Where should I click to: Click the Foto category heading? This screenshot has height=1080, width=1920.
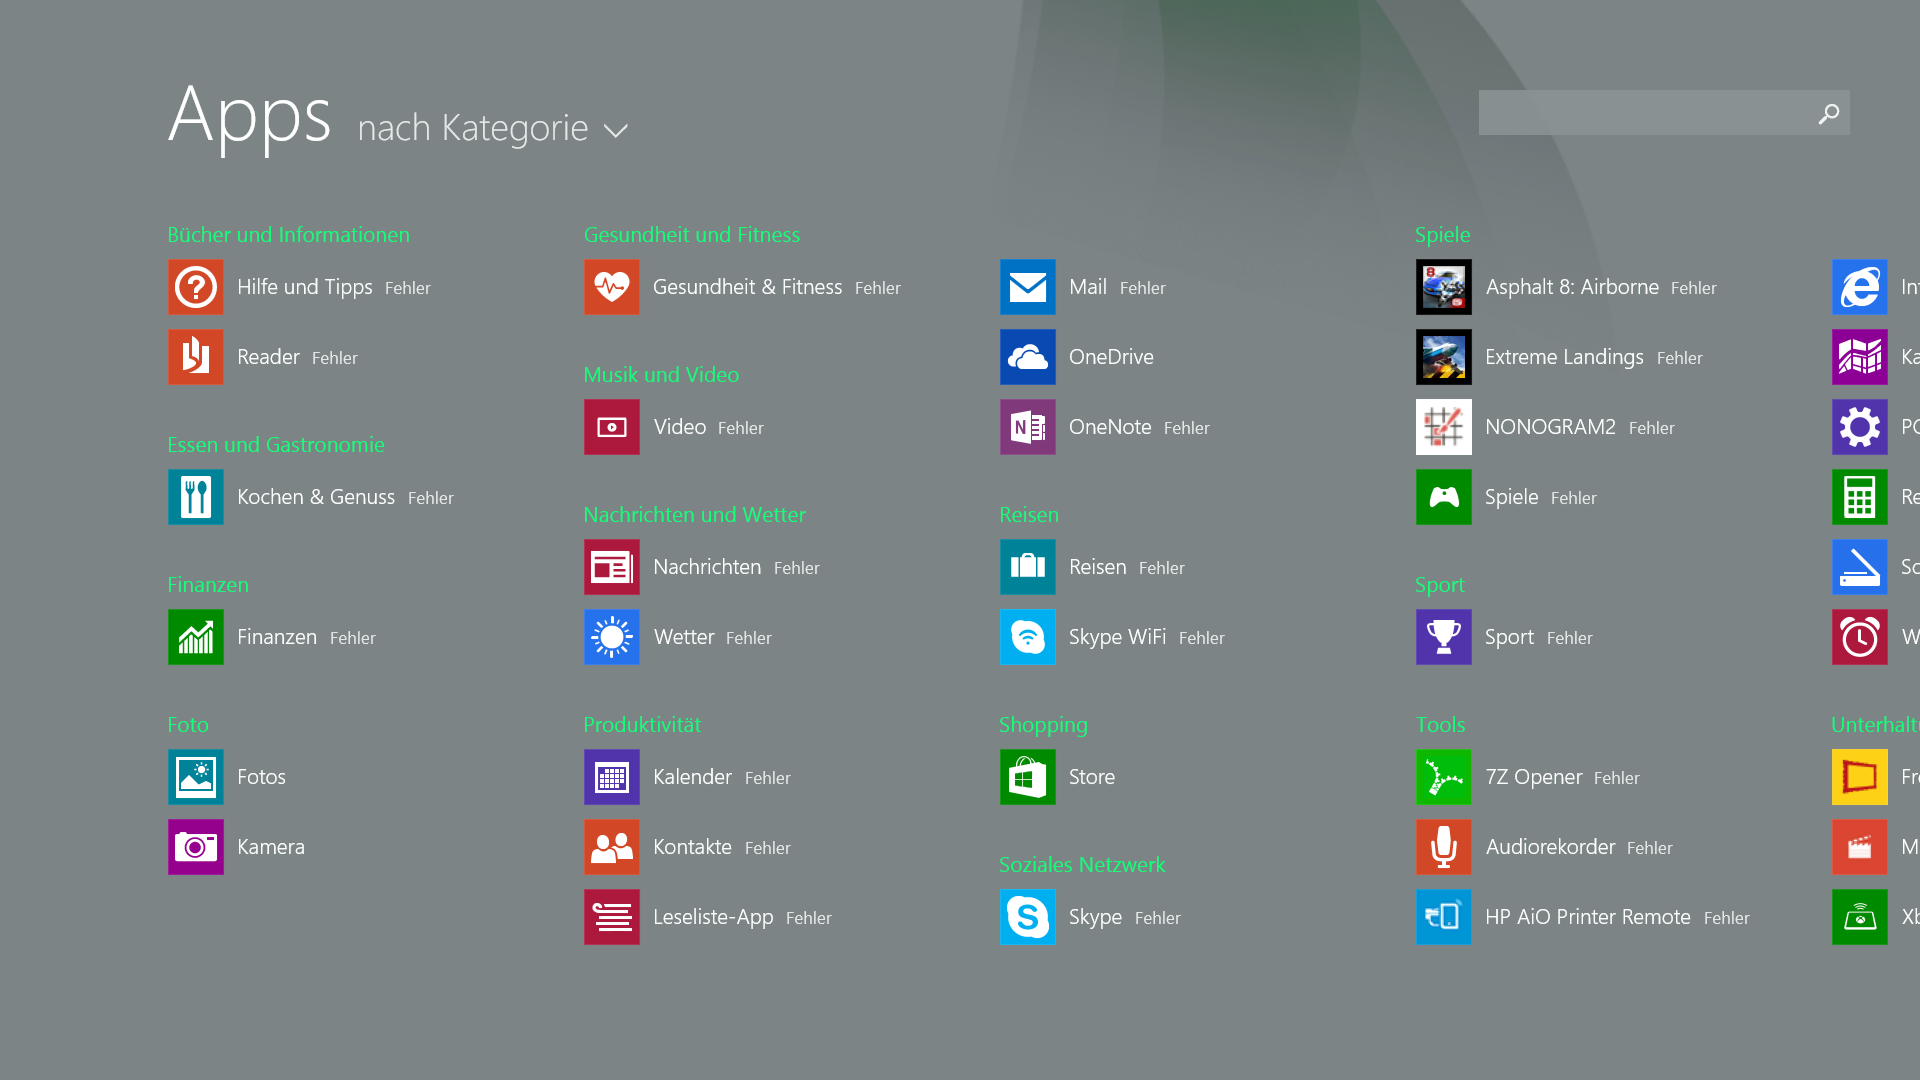188,725
